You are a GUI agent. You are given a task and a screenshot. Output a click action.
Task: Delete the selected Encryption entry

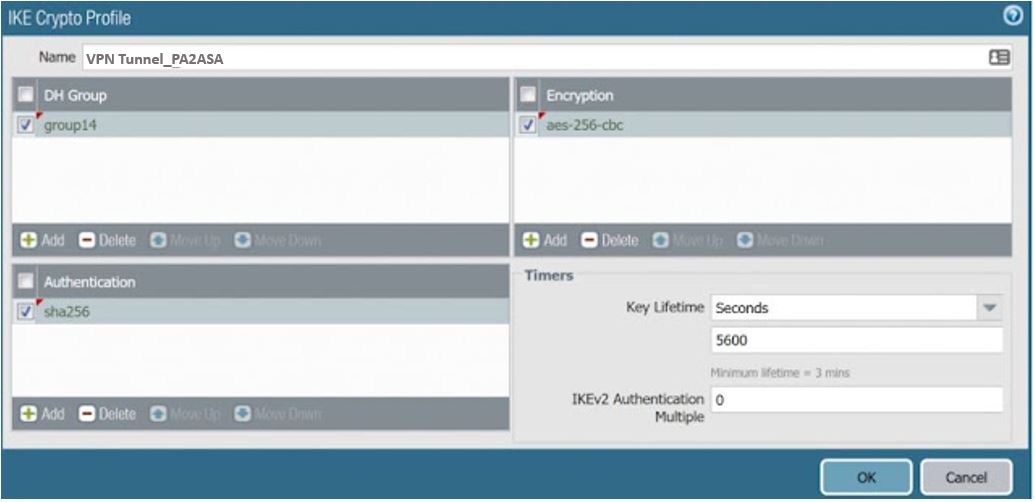pos(610,240)
